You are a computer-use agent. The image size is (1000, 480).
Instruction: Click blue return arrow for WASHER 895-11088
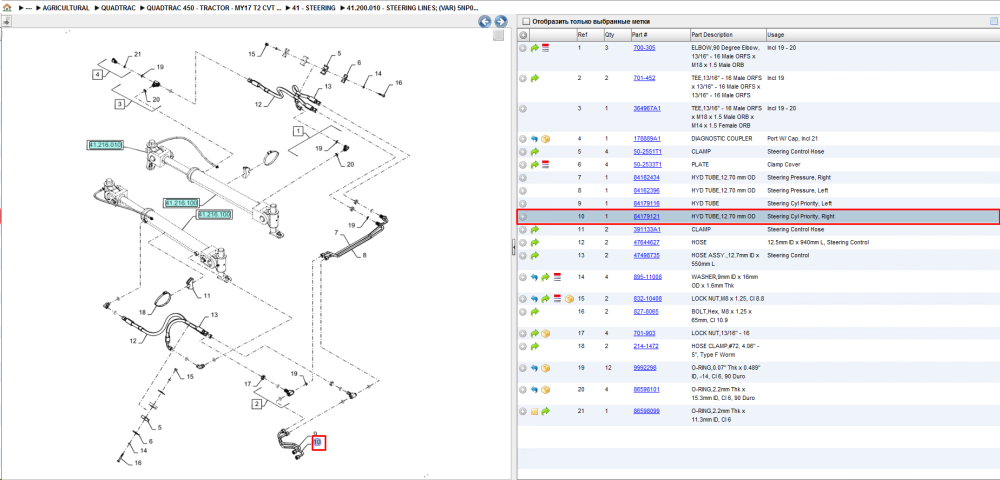(x=534, y=277)
